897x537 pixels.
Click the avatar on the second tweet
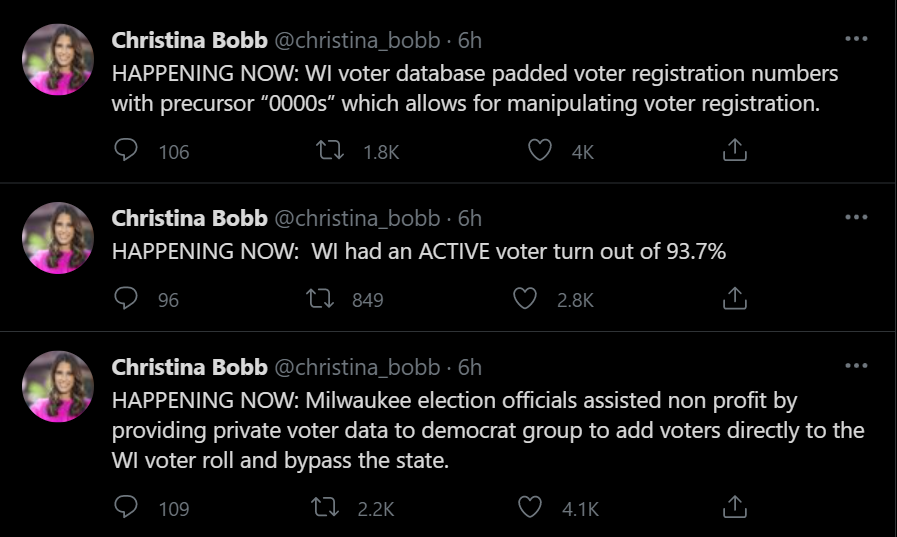pyautogui.click(x=58, y=238)
